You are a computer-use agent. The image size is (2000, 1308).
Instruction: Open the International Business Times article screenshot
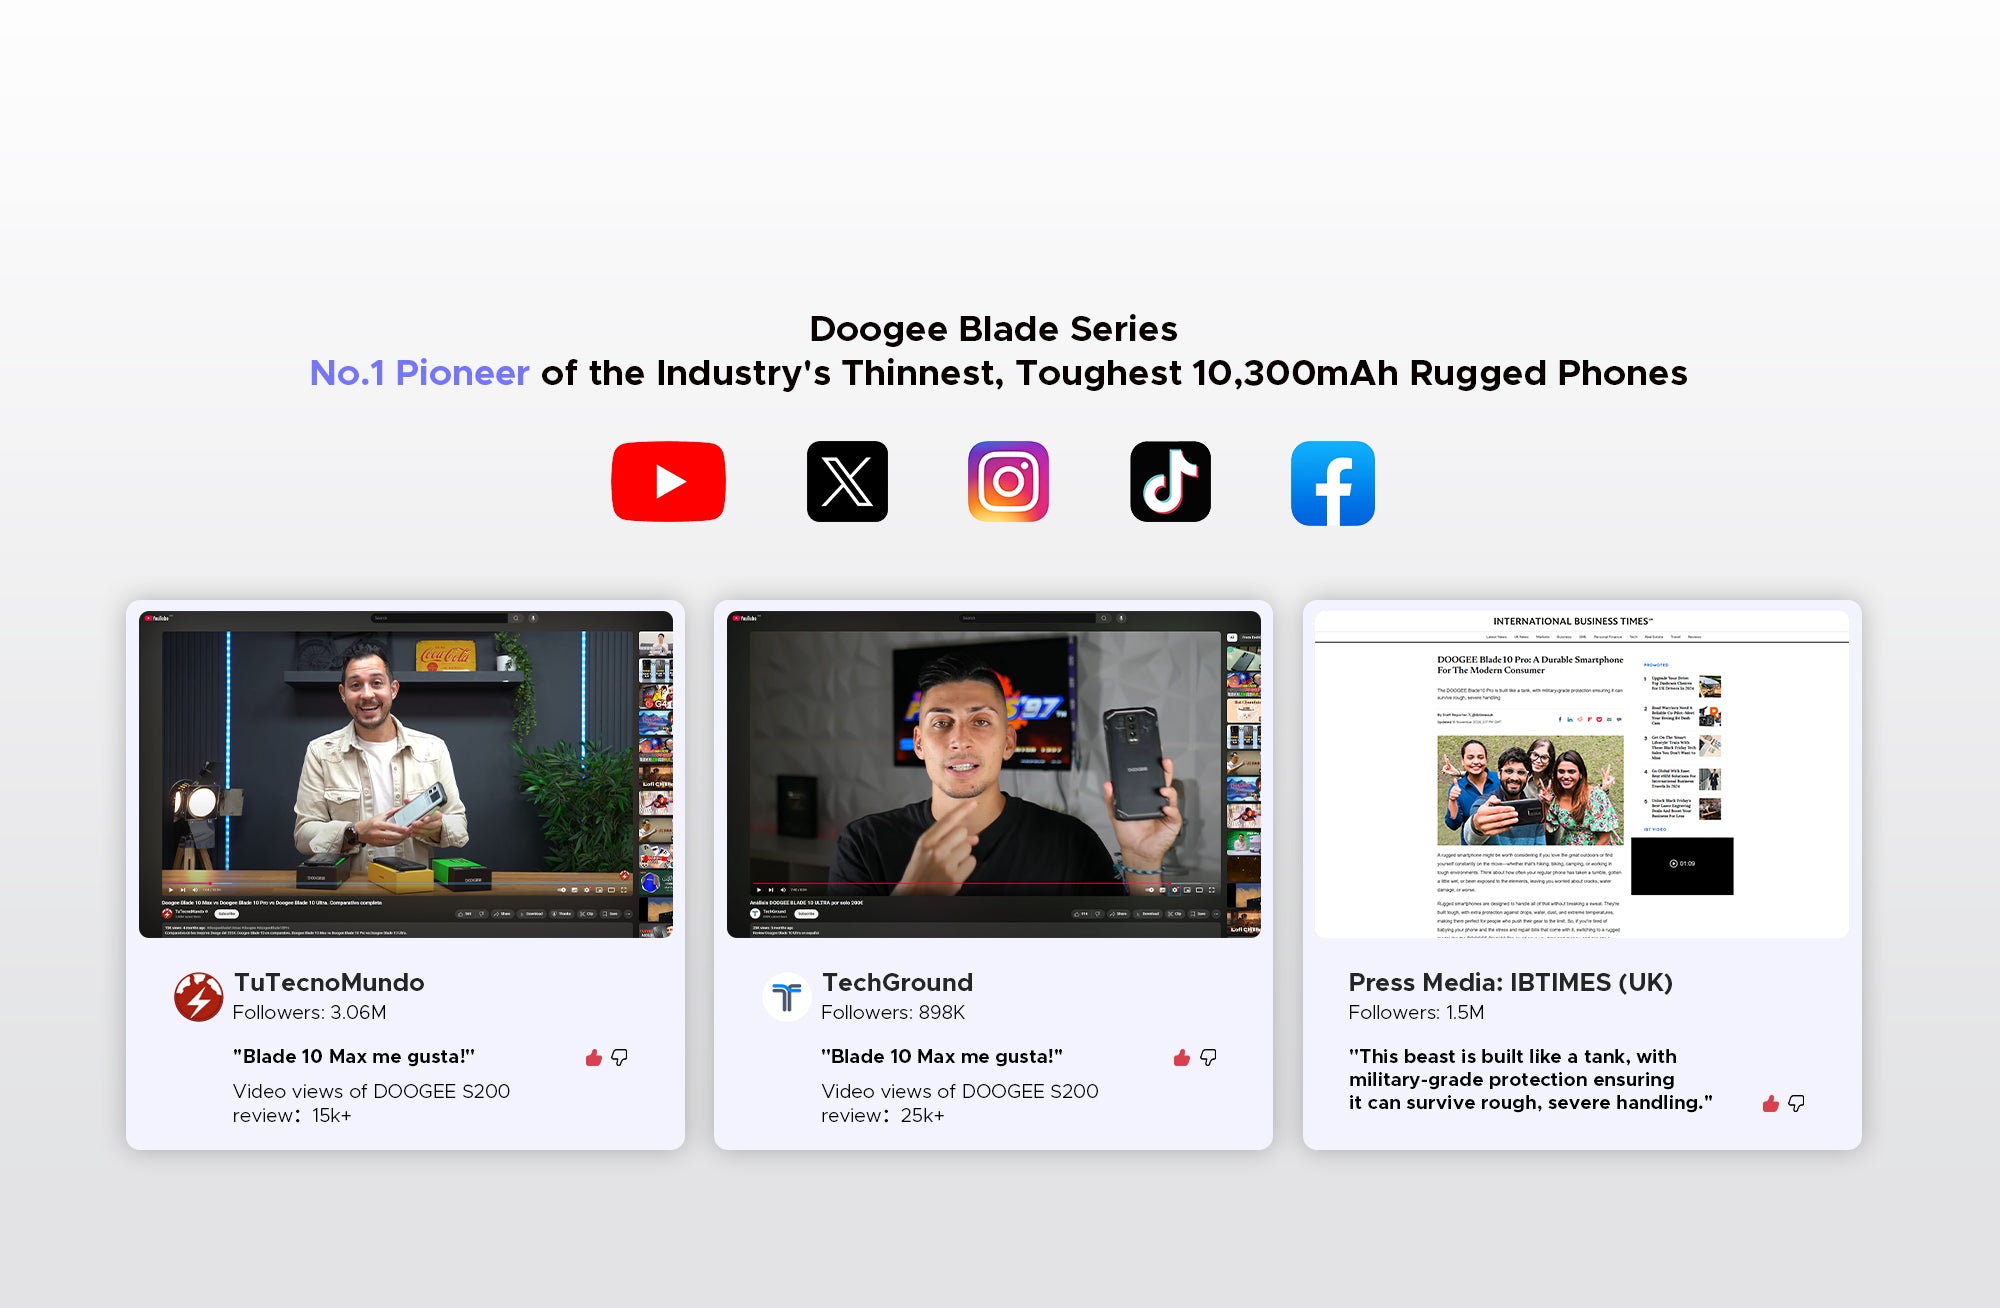(1581, 773)
